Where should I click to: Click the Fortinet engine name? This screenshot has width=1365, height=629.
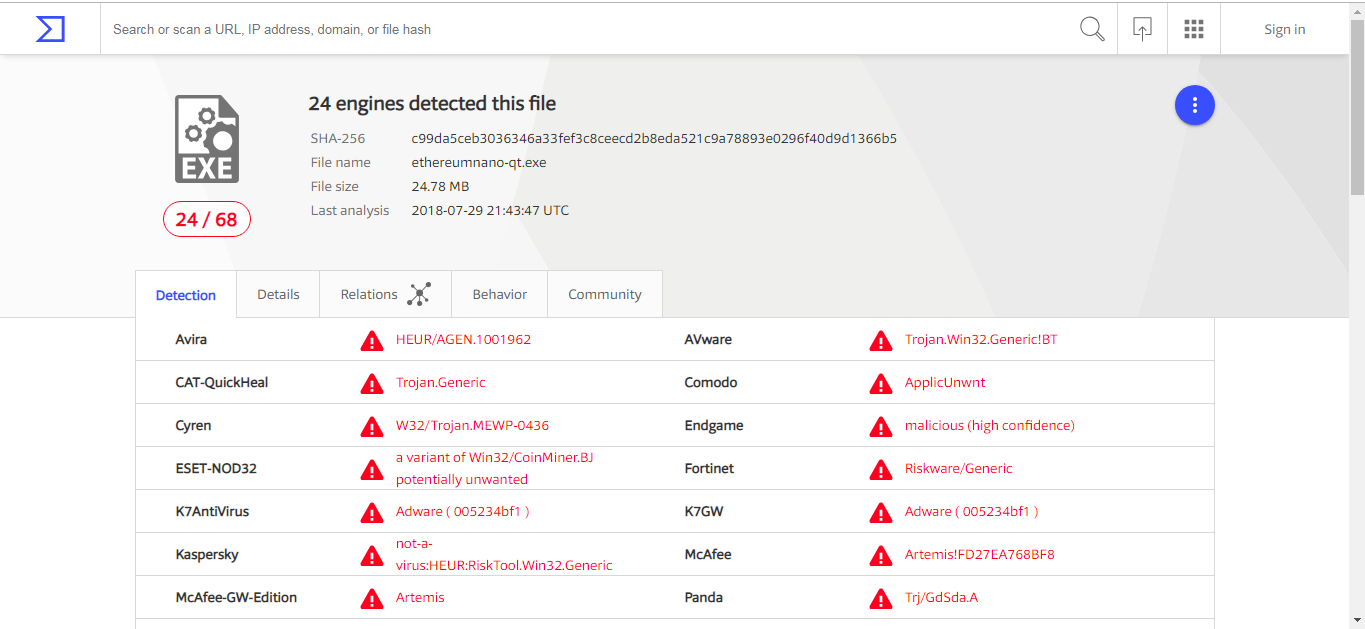tap(709, 468)
